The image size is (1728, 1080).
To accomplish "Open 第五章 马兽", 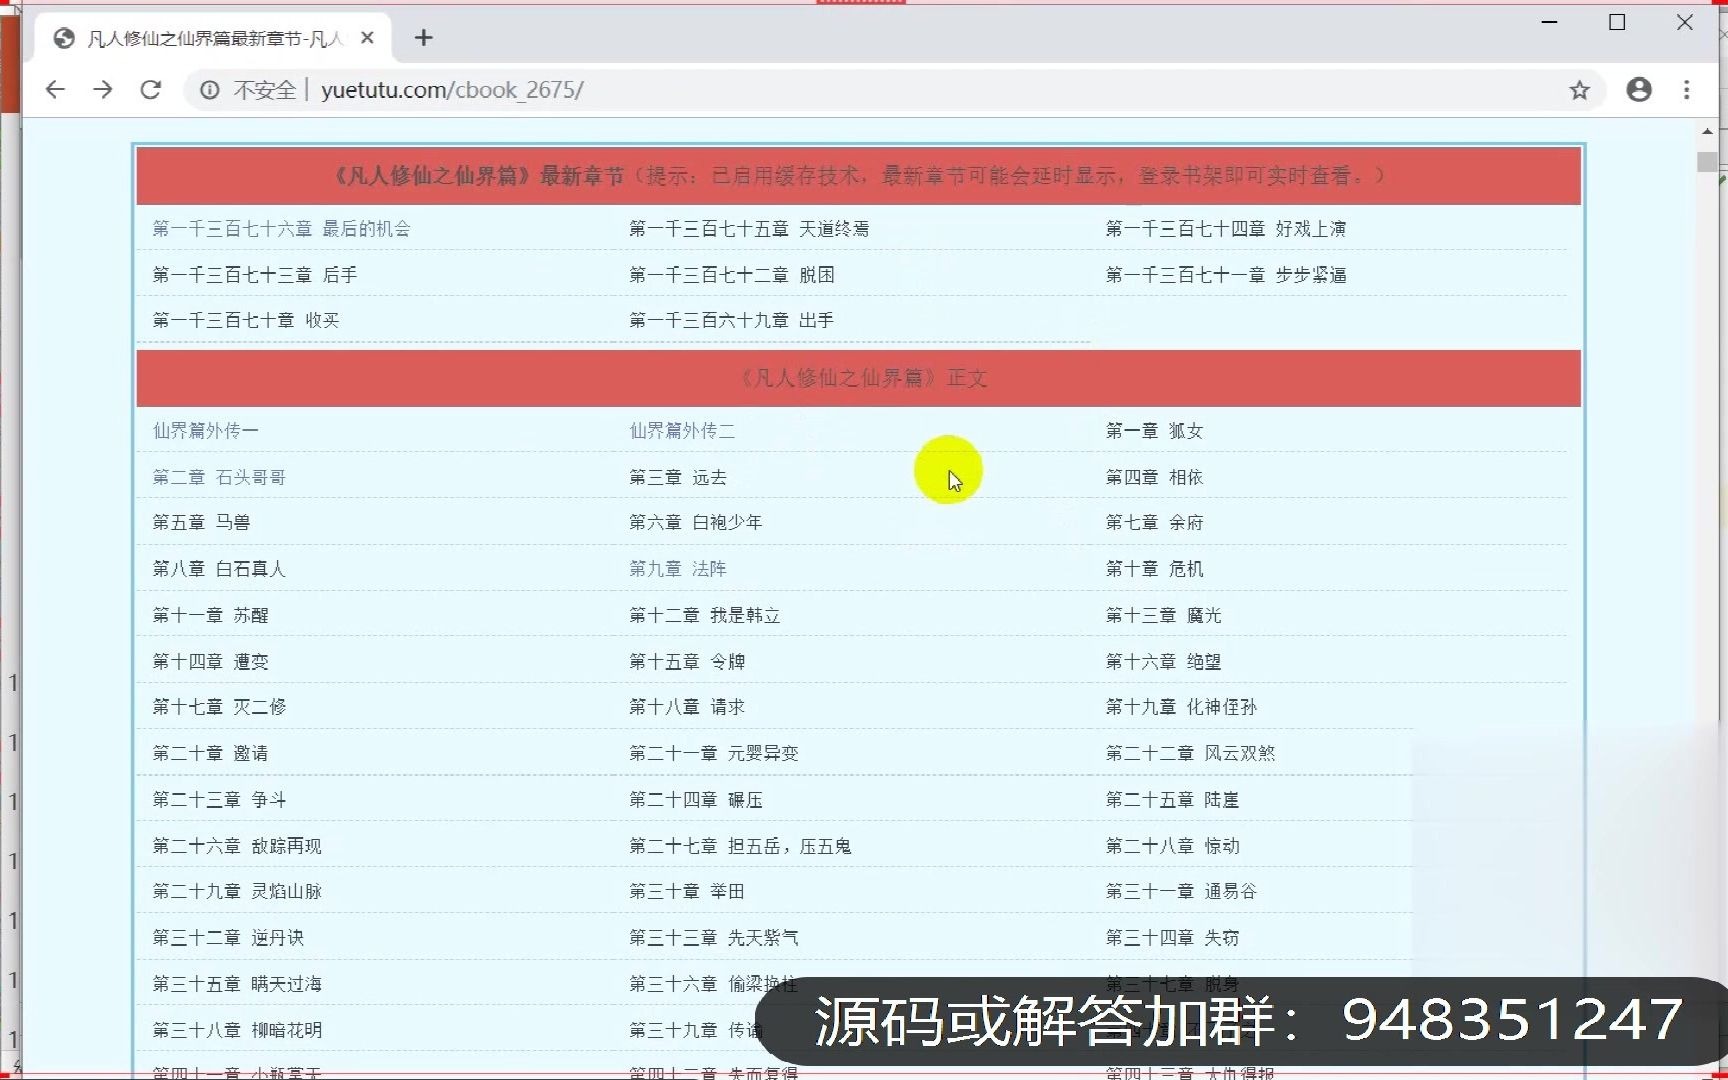I will pos(201,523).
